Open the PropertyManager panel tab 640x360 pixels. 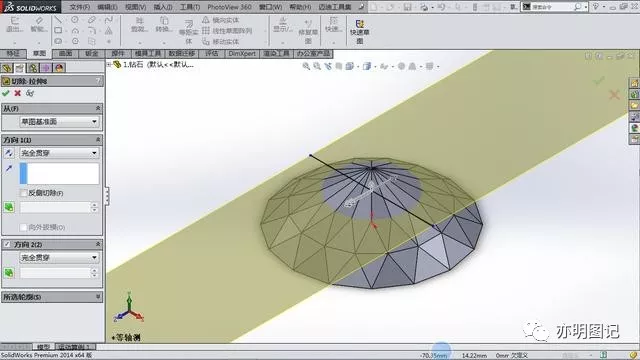(20, 68)
